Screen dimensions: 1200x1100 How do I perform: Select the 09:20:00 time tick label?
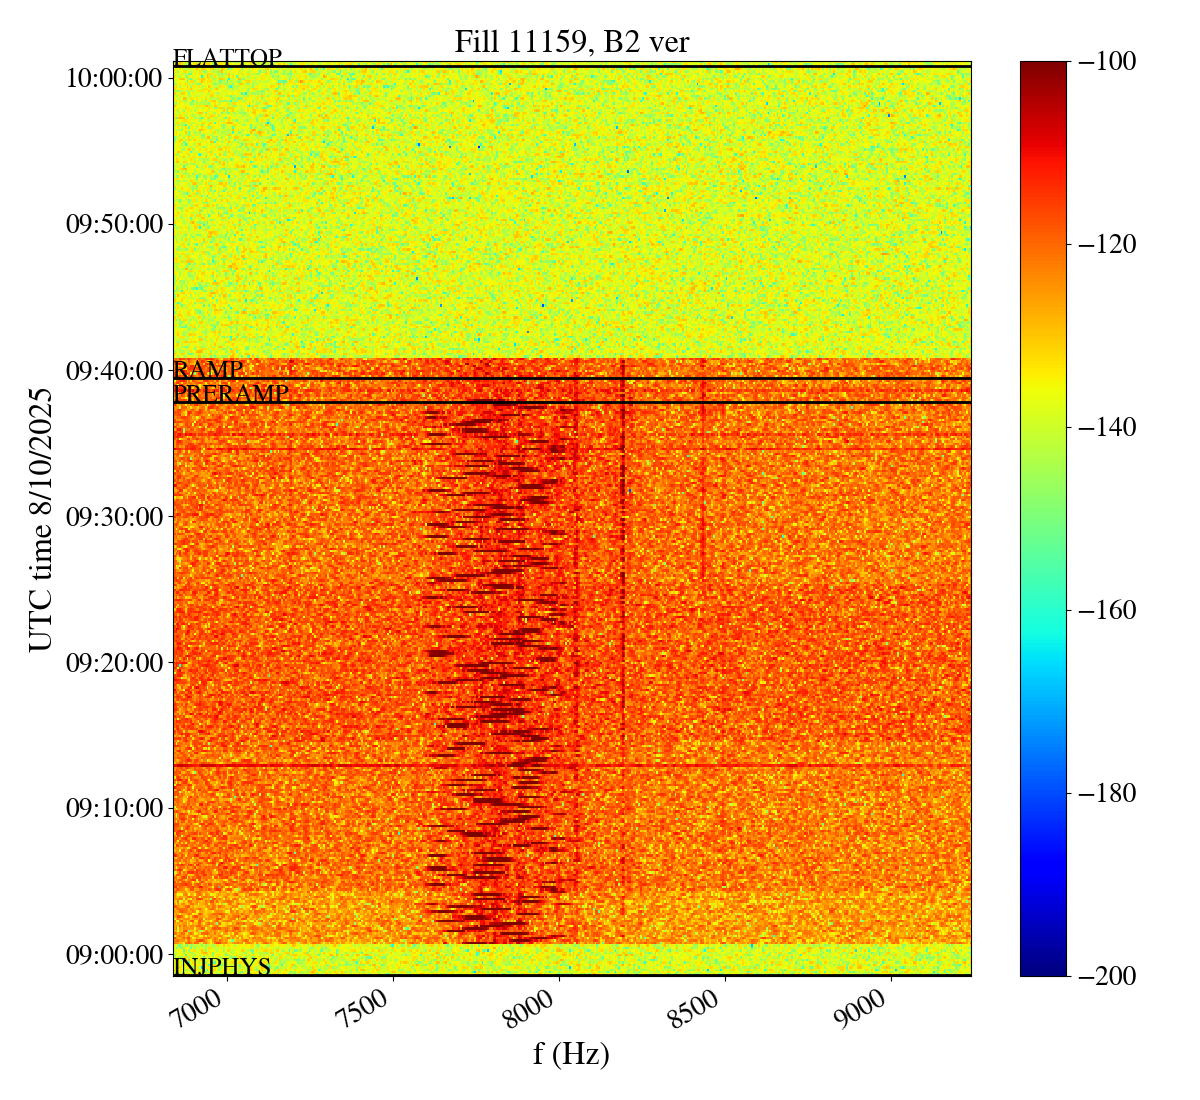tap(114, 662)
